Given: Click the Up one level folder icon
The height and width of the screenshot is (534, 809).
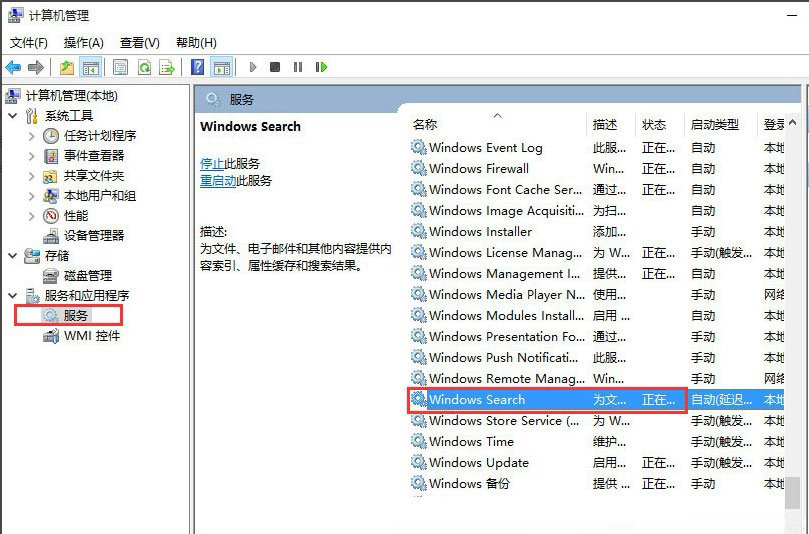Looking at the screenshot, I should 67,67.
